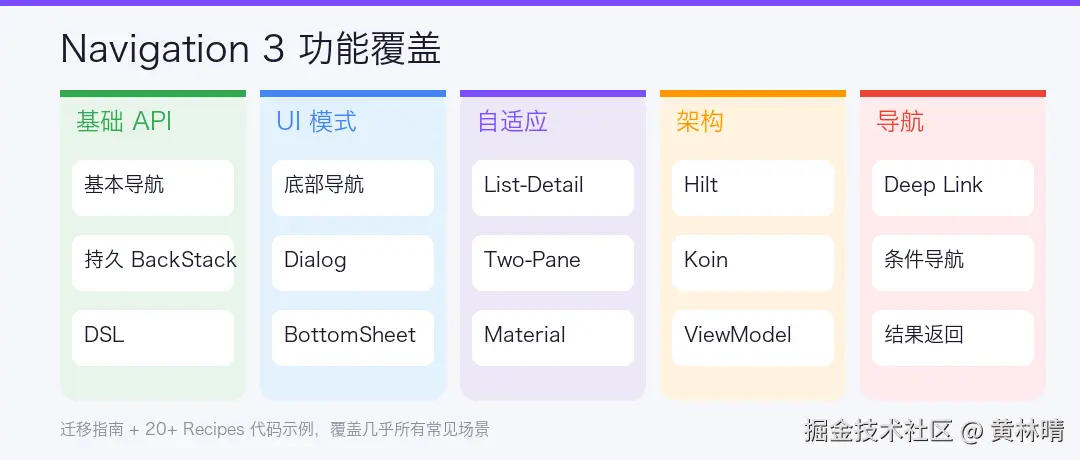Select the 持久 BackStack card
1080x460 pixels.
[x=152, y=262]
